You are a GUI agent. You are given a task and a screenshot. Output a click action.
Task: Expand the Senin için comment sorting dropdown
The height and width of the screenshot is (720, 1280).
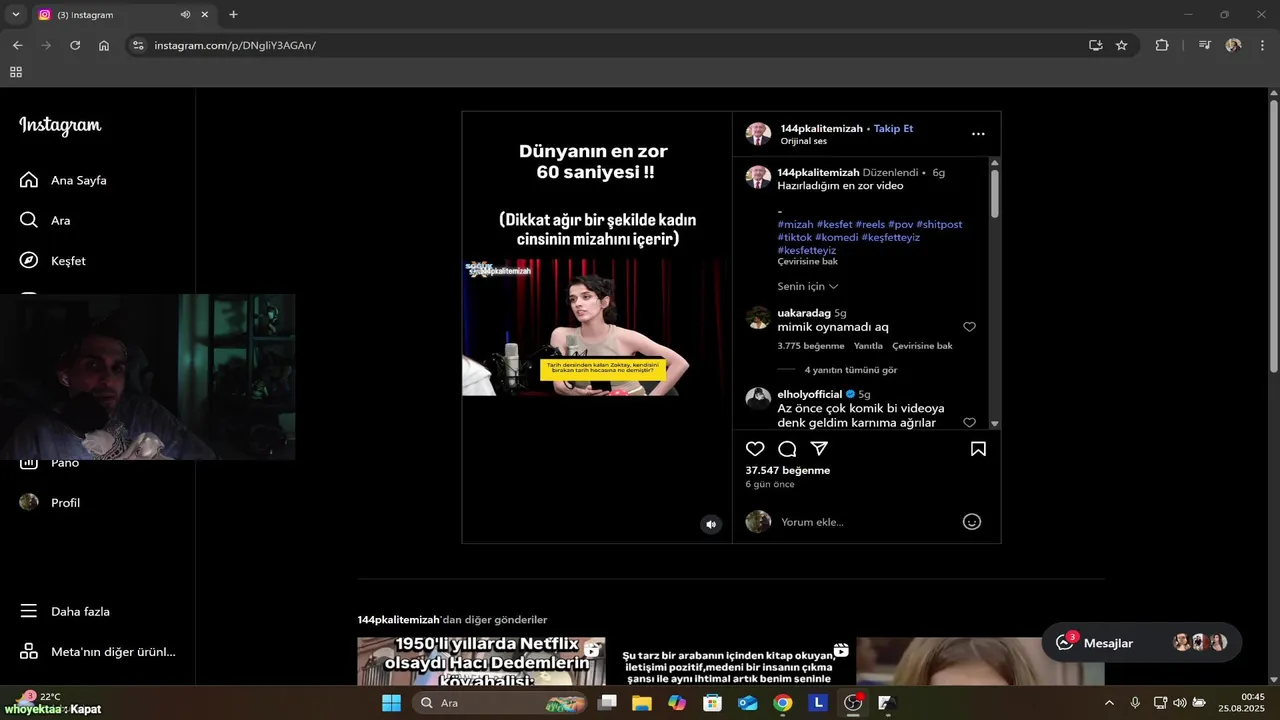click(x=807, y=286)
